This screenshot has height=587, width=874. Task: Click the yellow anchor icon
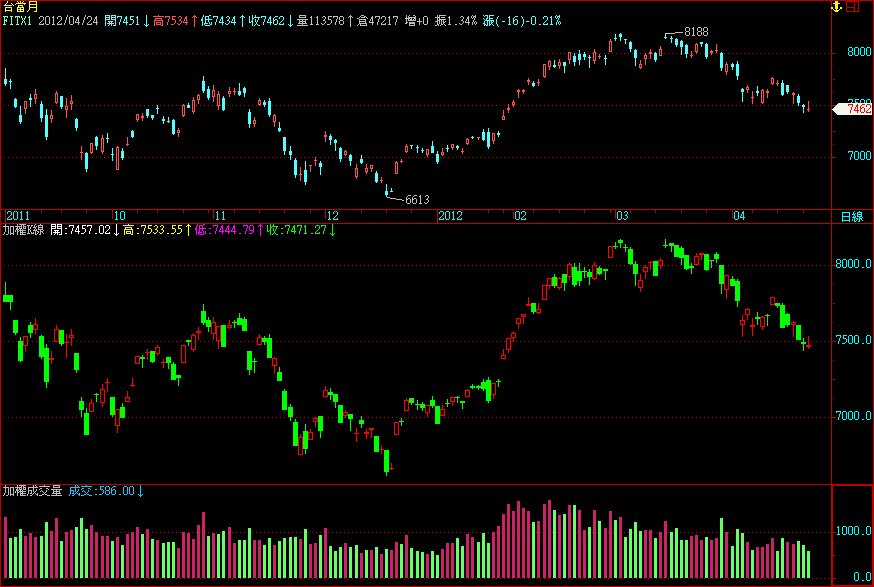pyautogui.click(x=836, y=7)
